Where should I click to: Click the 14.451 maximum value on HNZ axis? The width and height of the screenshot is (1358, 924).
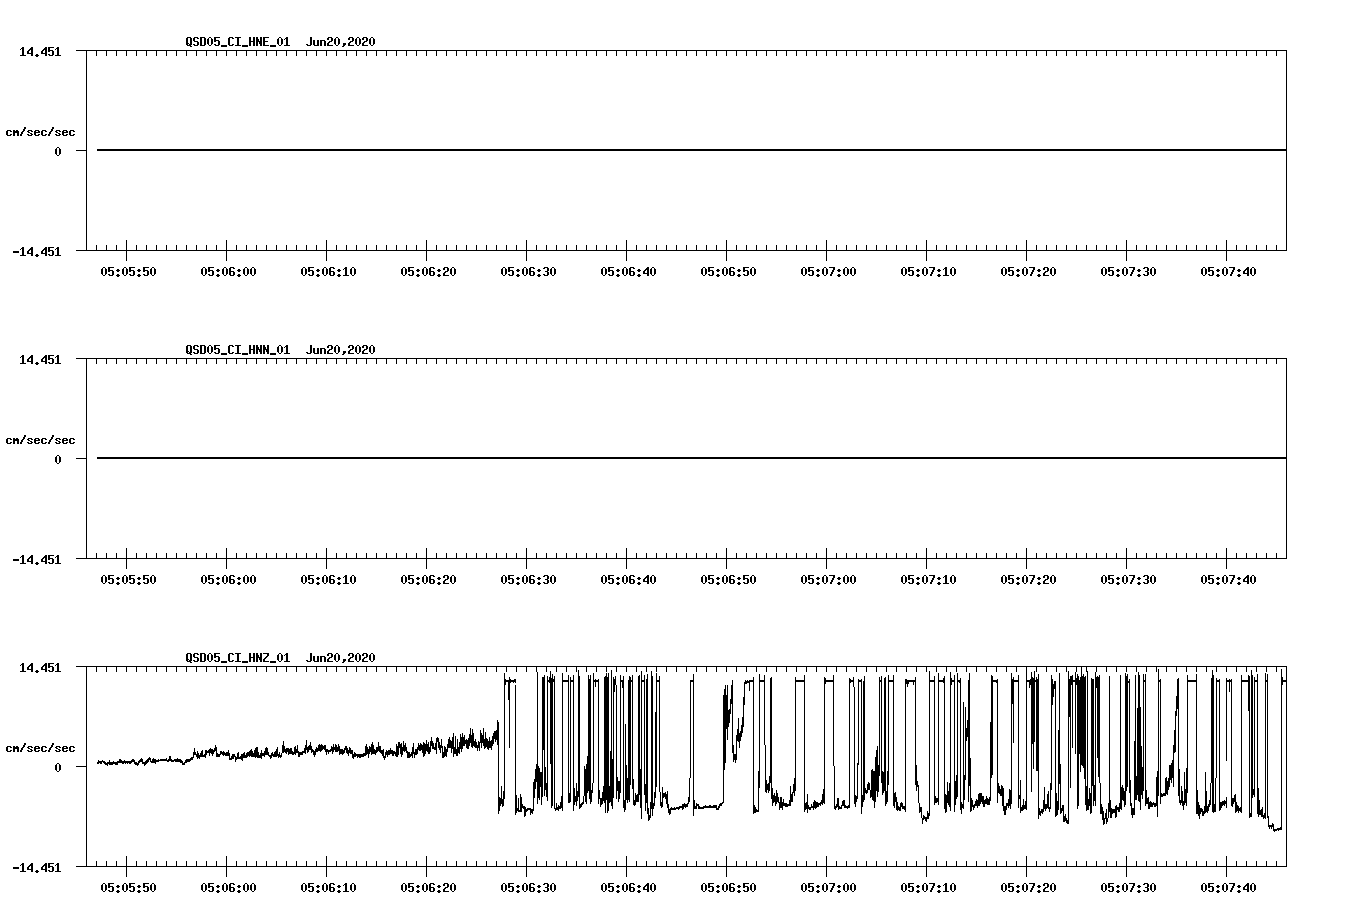[x=40, y=667]
